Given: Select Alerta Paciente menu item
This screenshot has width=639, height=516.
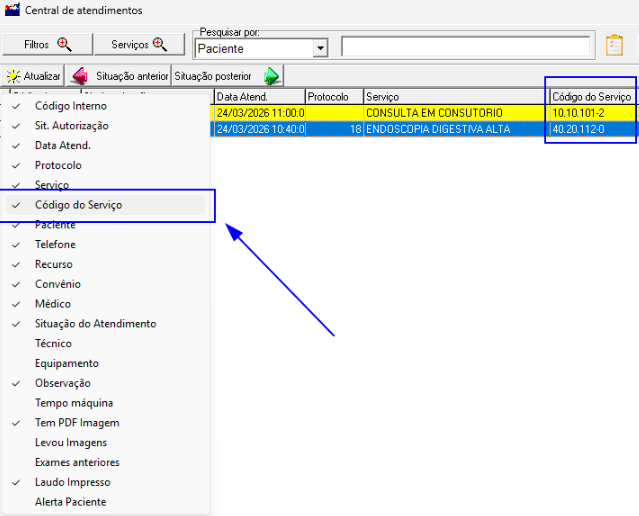Looking at the screenshot, I should [x=70, y=502].
